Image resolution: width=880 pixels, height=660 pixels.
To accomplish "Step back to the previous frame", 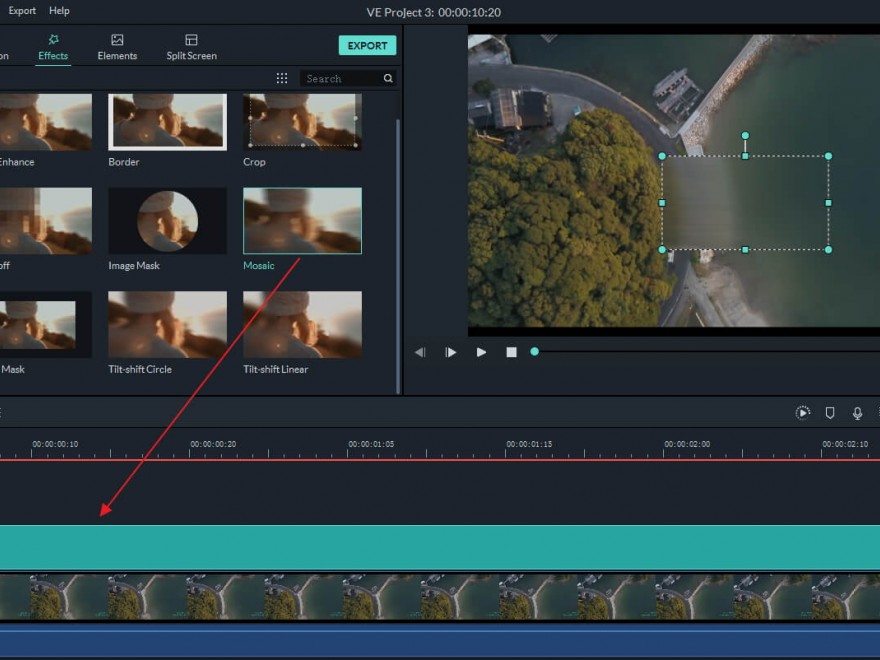I will click(x=420, y=352).
